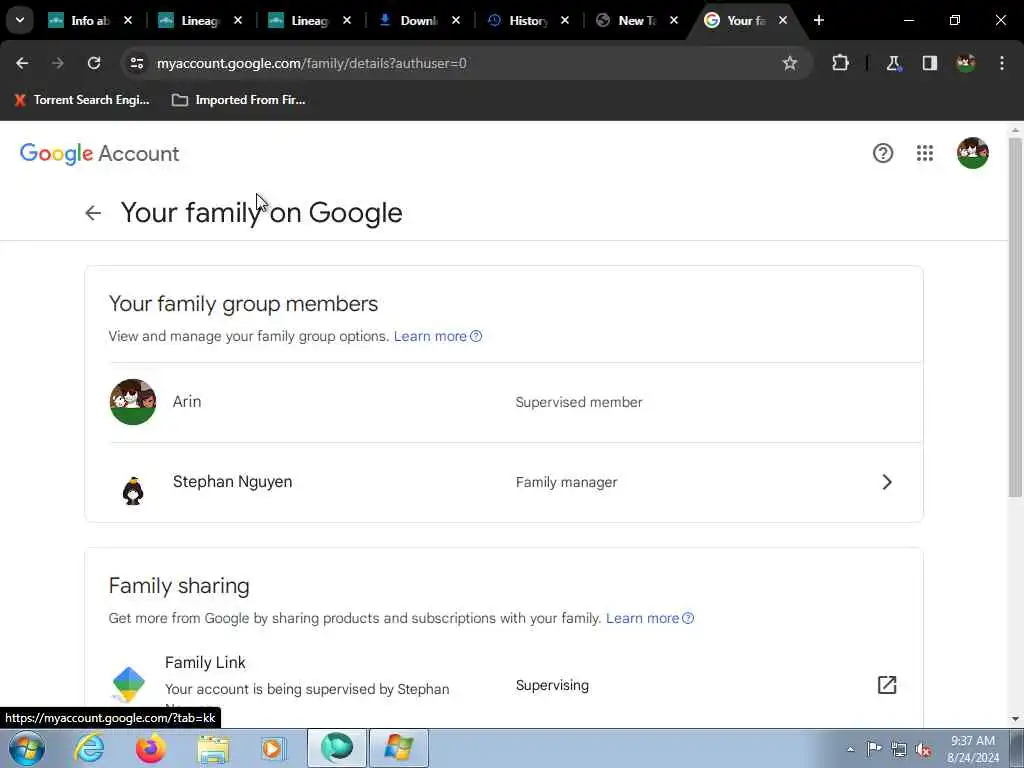
Task: Open Learn more about Family sharing
Action: (x=650, y=618)
